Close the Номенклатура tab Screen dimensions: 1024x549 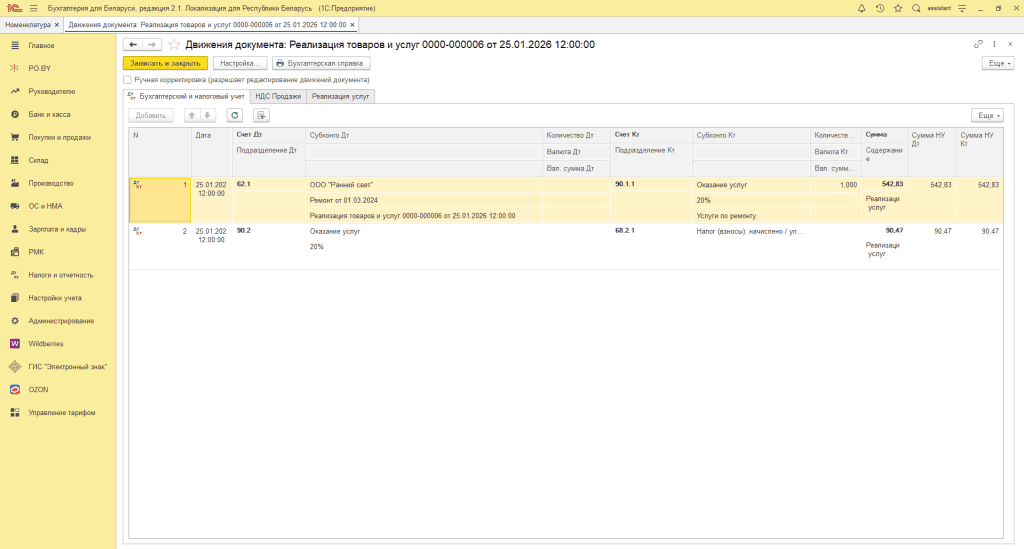(x=56, y=23)
